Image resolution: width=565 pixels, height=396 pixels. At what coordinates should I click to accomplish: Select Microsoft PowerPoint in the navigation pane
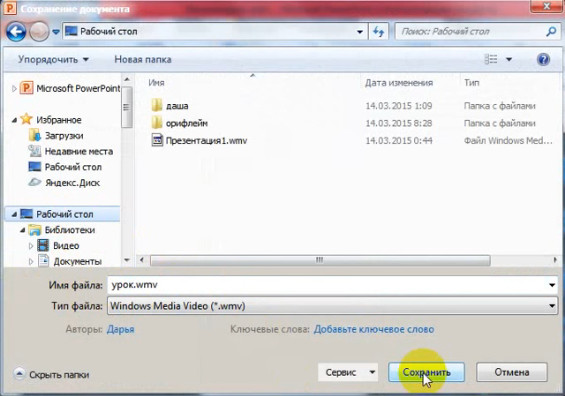[x=70, y=88]
